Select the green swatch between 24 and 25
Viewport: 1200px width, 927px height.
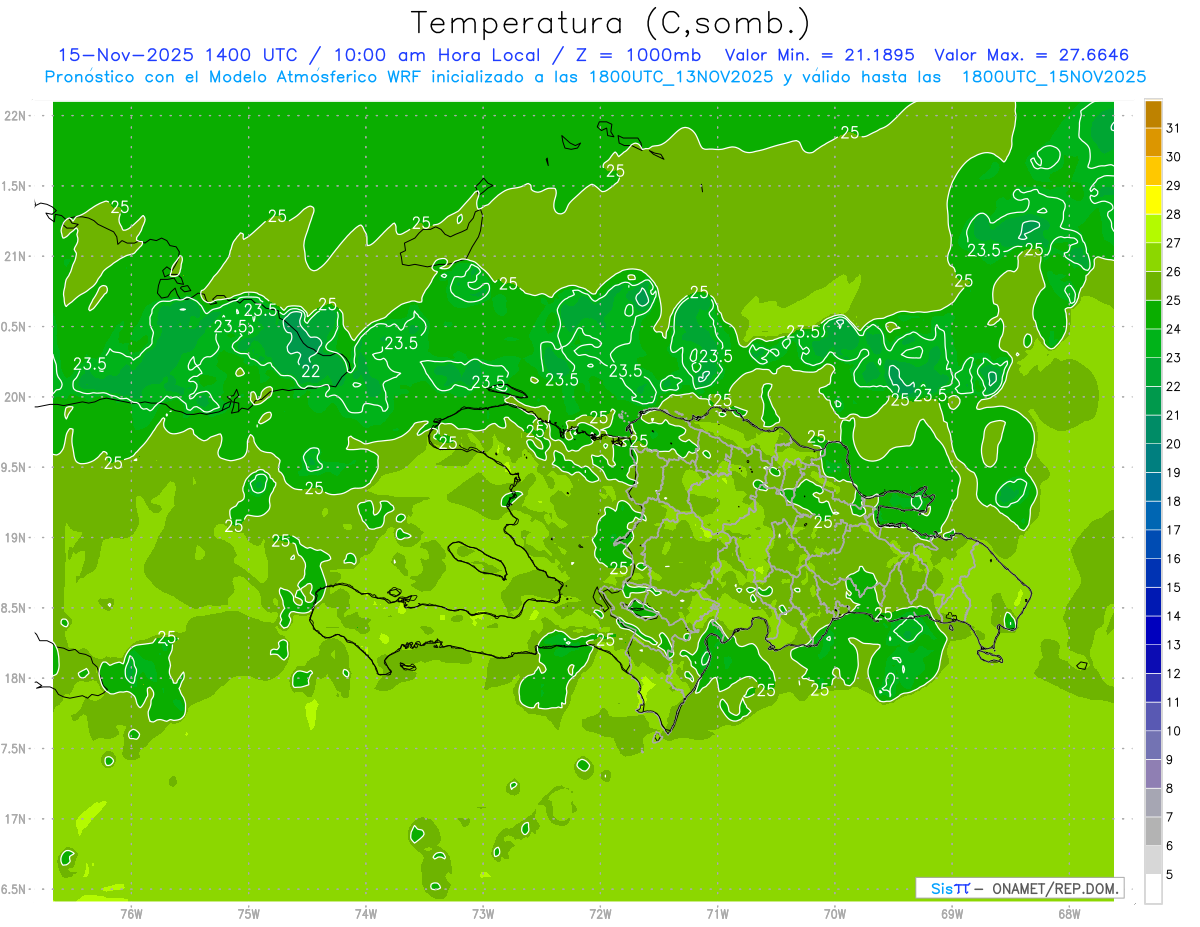click(1153, 315)
